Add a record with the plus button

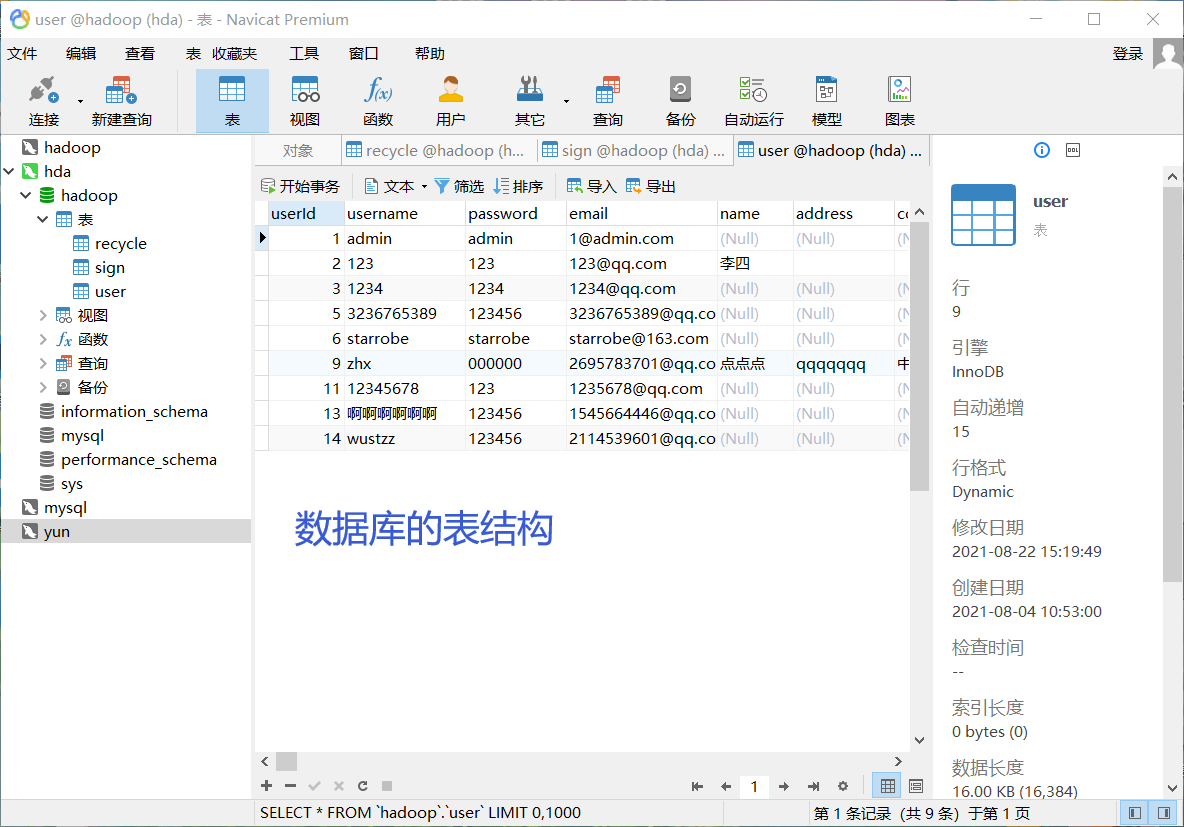coord(267,786)
